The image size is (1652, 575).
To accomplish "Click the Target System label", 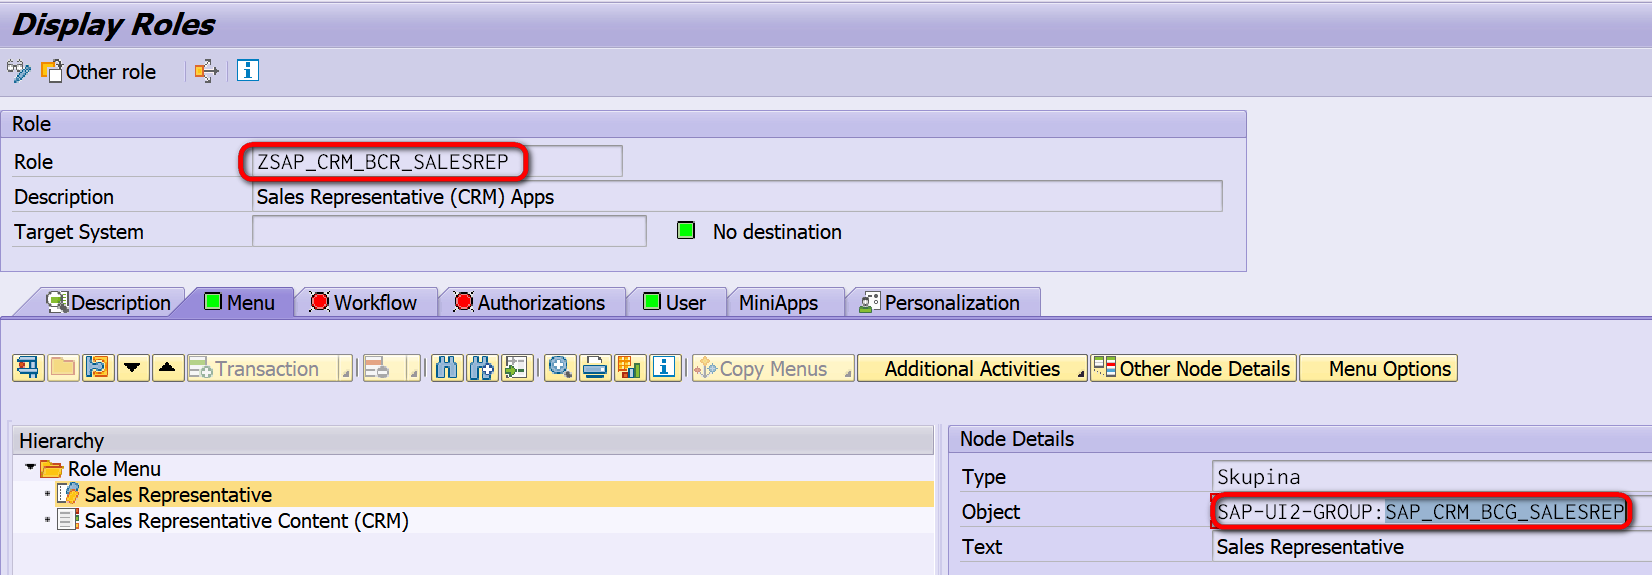I will pos(79,231).
